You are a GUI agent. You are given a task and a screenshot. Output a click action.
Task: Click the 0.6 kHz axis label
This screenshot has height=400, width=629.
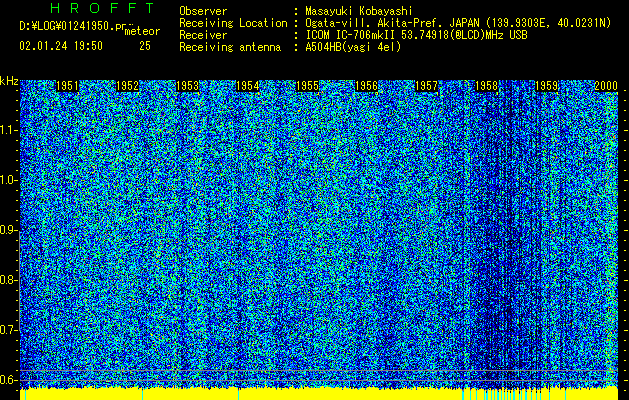(x=9, y=380)
